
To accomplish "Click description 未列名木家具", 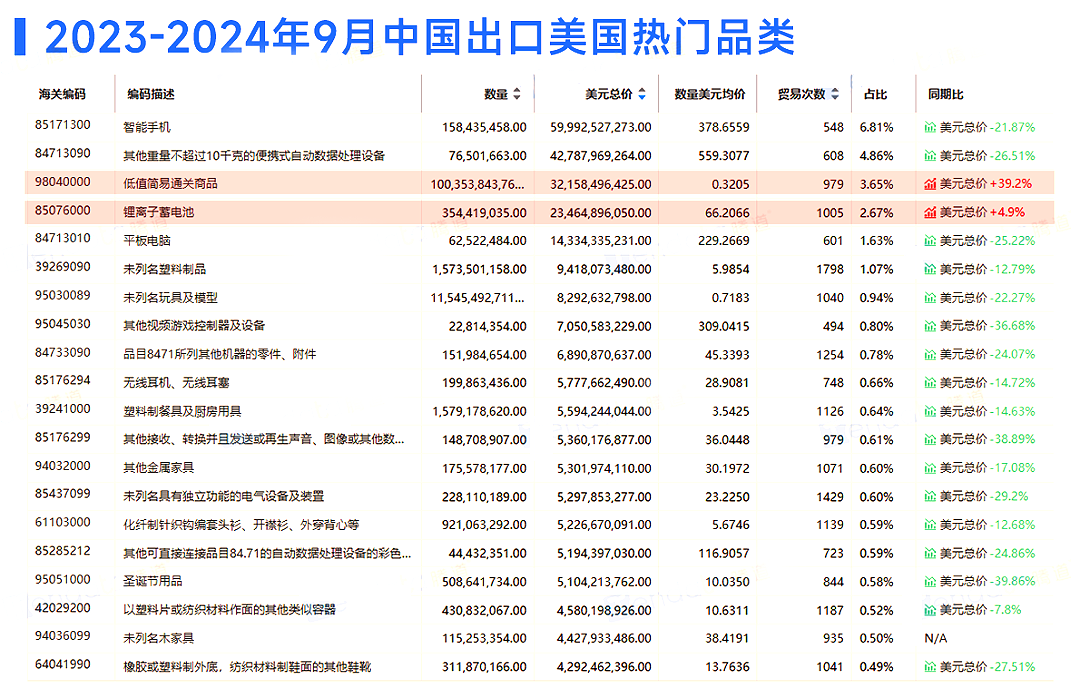I will [158, 639].
